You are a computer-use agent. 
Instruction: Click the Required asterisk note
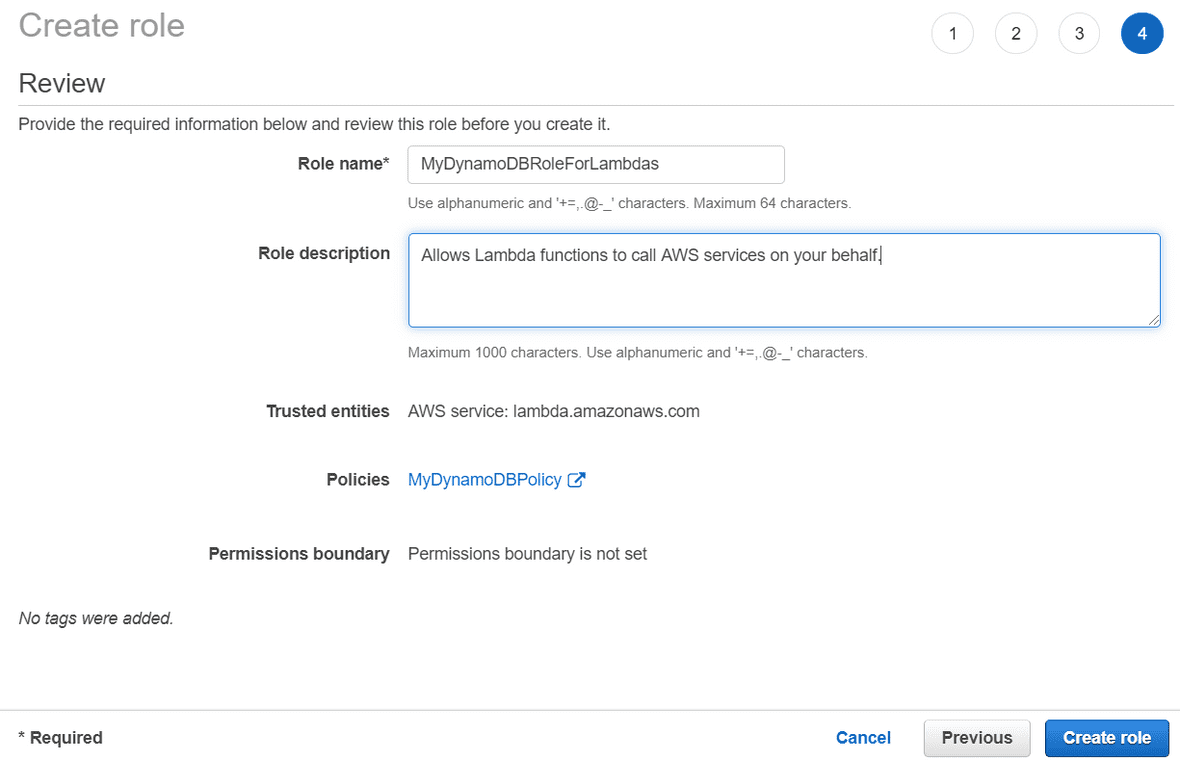(60, 737)
